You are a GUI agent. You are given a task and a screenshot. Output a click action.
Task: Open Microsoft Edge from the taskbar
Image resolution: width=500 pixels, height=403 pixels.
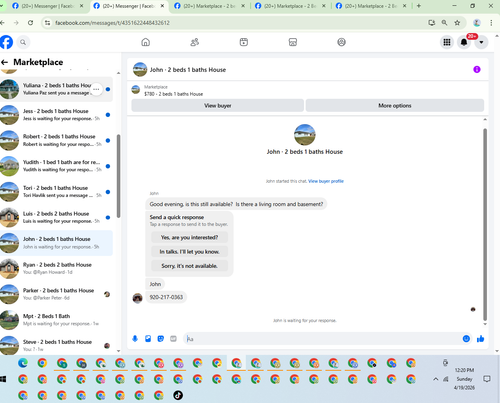click(23, 363)
